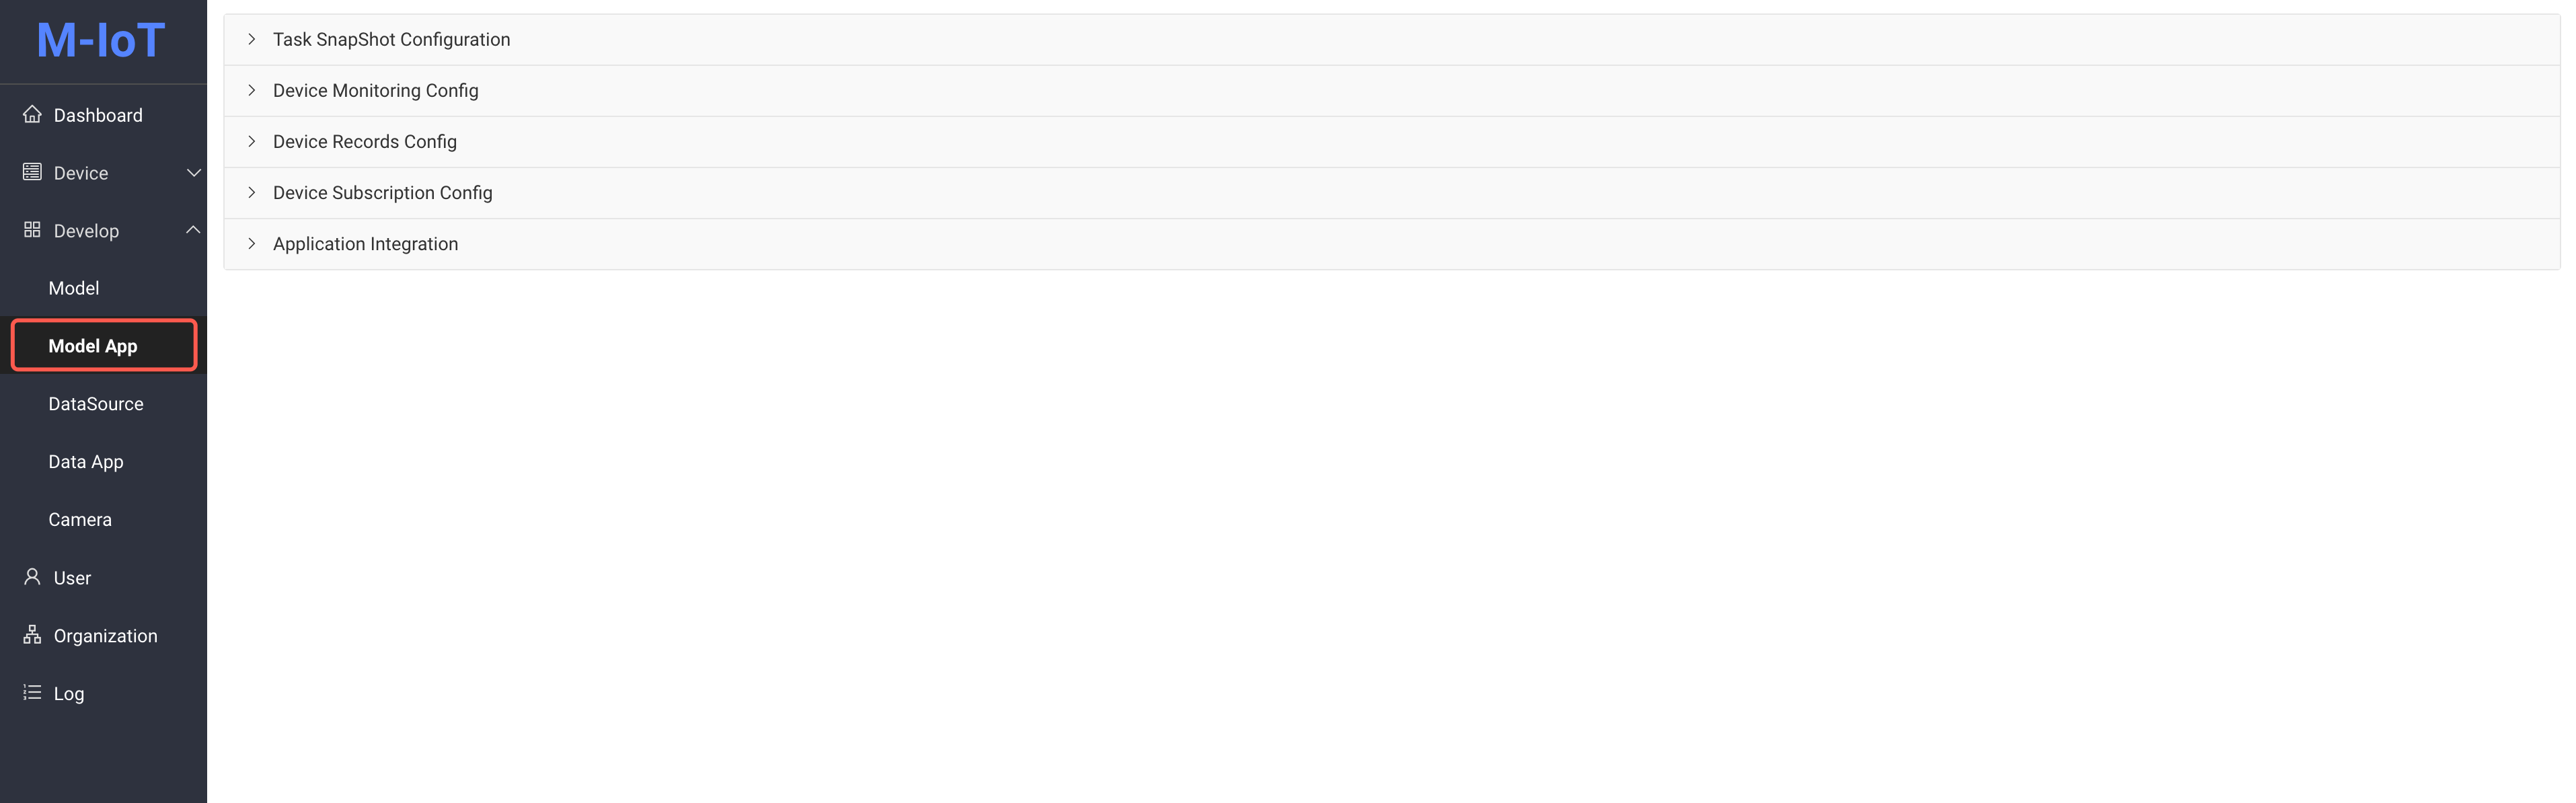
Task: Expand Device Monitoring Config chevron
Action: [x=252, y=91]
